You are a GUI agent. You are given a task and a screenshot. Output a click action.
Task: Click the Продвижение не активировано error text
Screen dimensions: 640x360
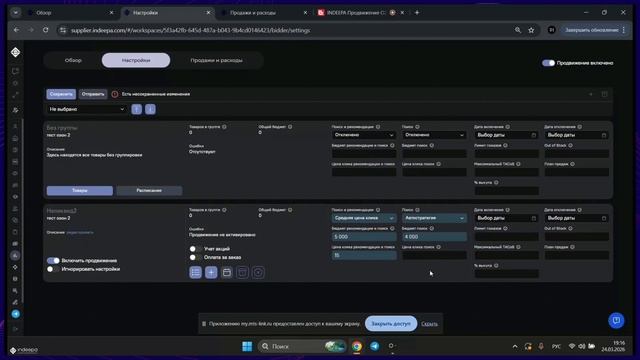222,235
